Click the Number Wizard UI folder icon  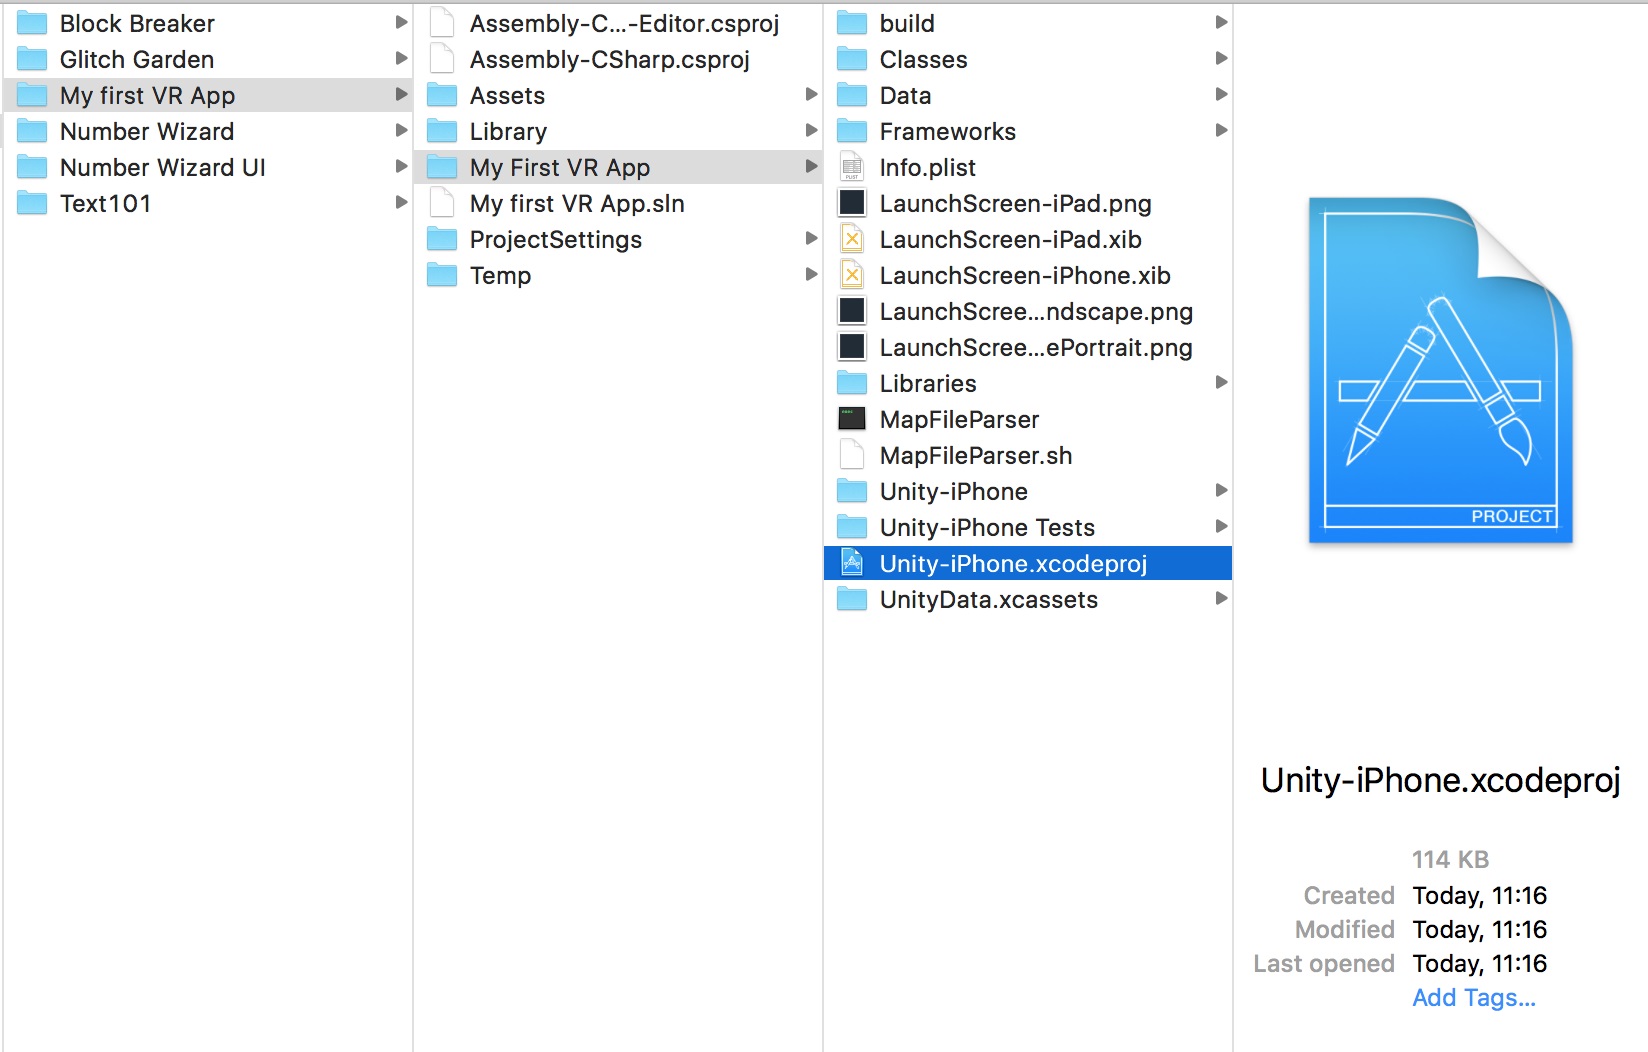32,167
